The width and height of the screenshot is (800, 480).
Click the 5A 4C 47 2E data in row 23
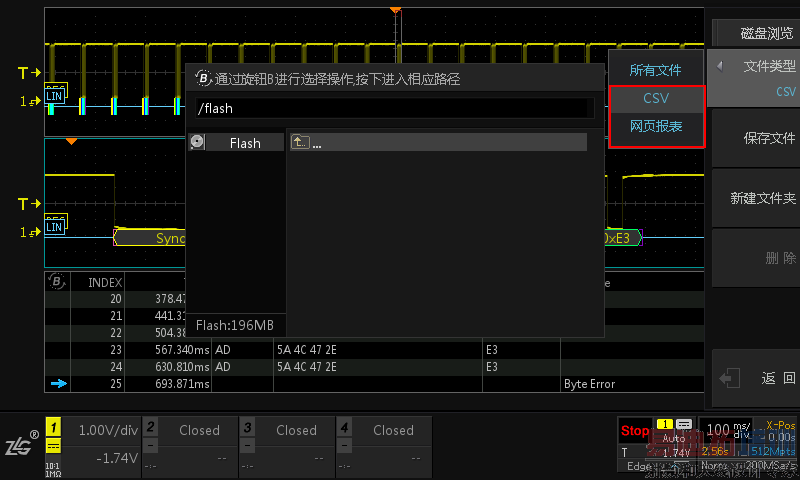[307, 350]
